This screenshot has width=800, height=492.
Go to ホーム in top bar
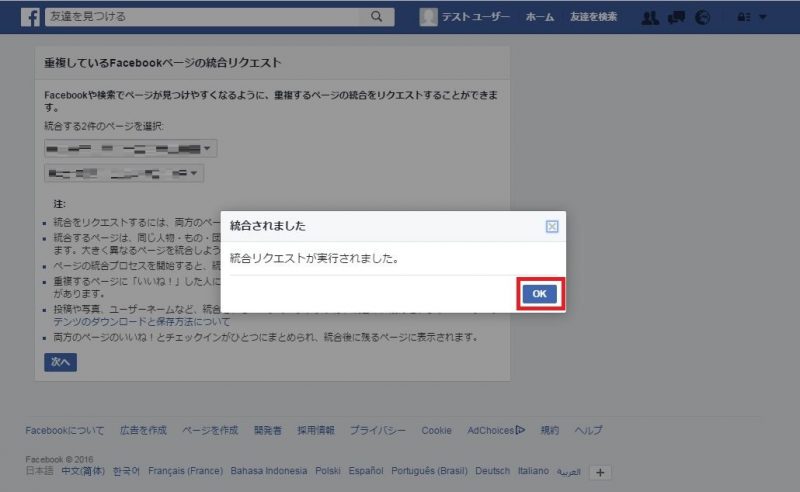point(539,17)
